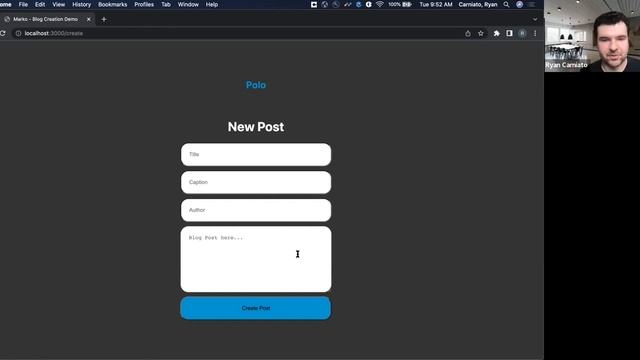Close the Marko Blog Creation Demo tab
The image size is (640, 360).
coord(89,19)
